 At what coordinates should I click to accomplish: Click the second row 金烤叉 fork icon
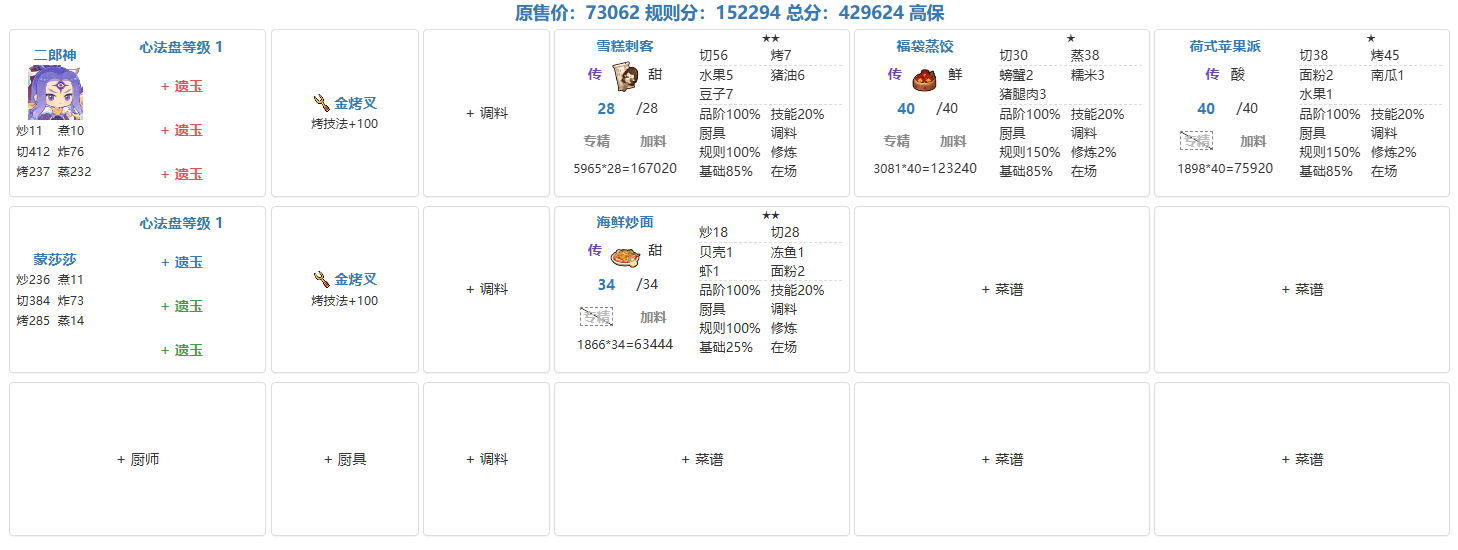click(321, 279)
